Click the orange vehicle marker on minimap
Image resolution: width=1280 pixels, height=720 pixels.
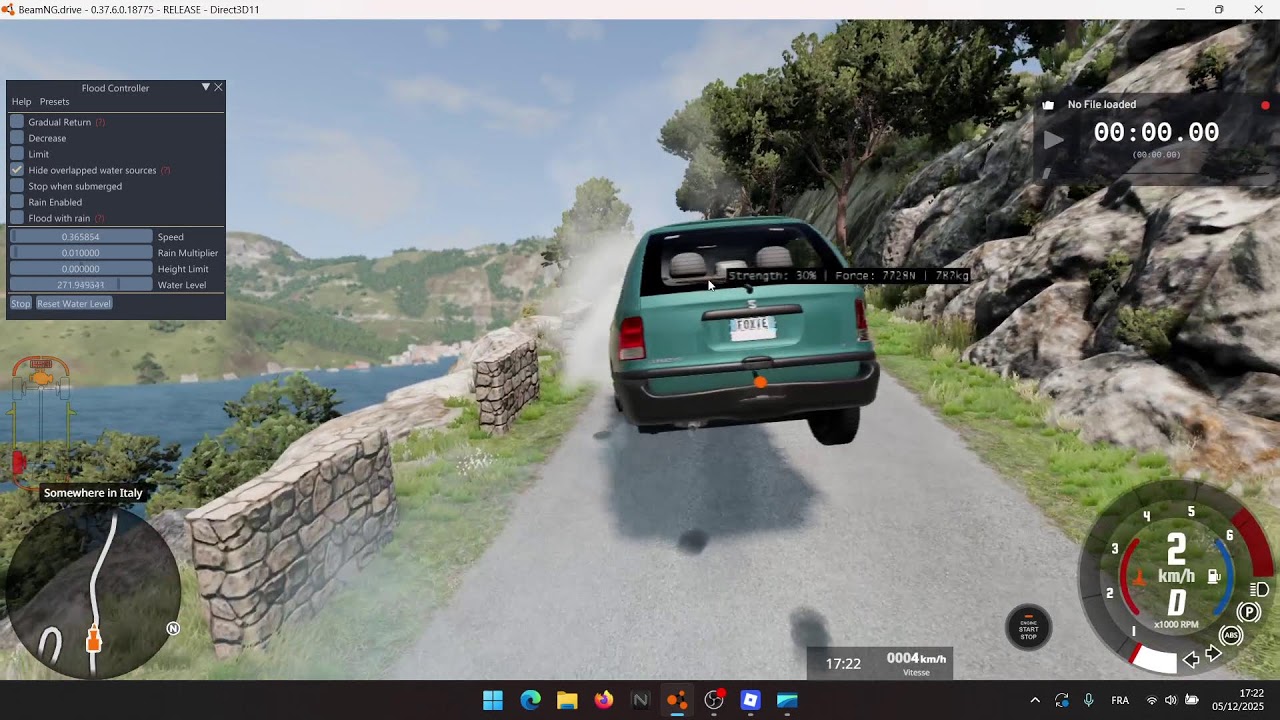(x=94, y=638)
